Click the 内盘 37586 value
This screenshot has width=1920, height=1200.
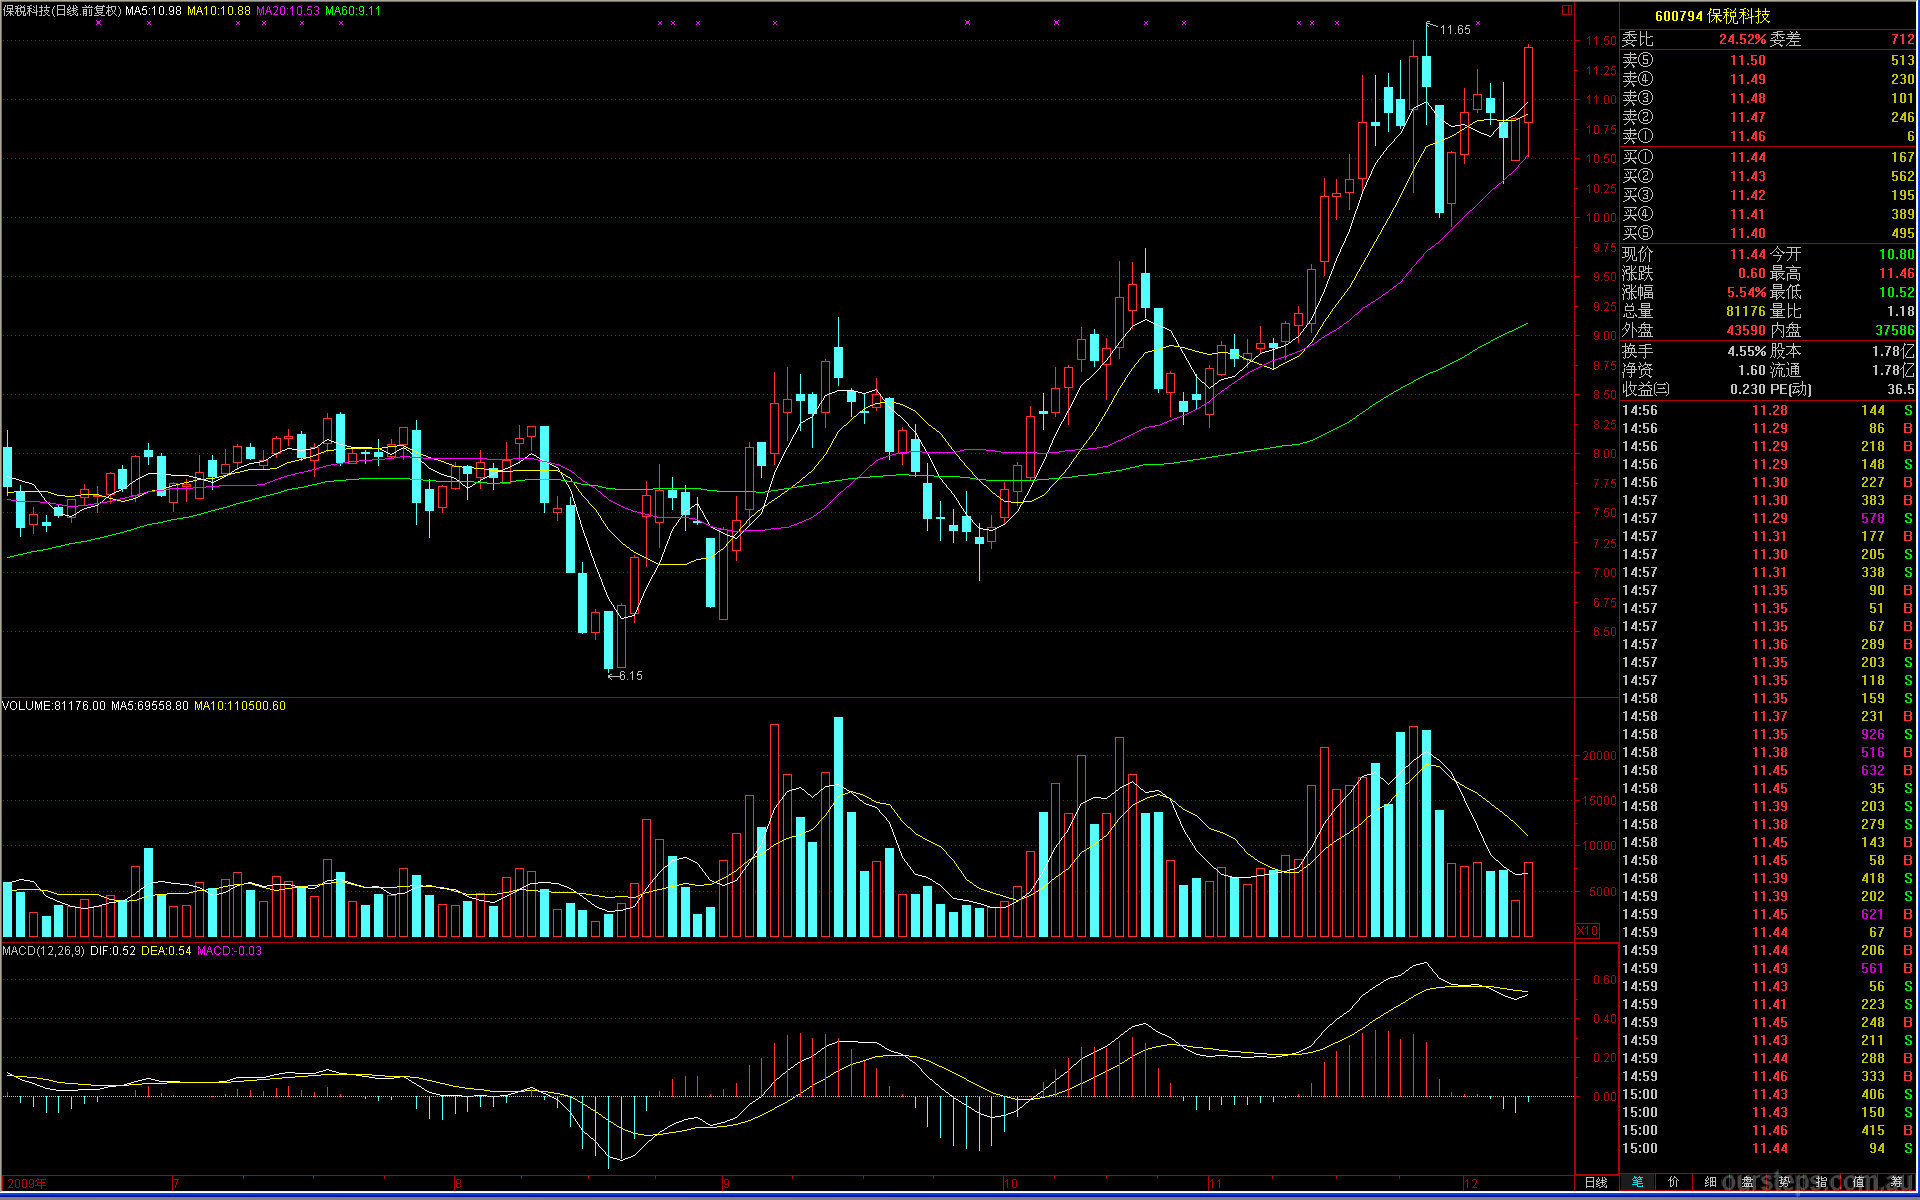point(1895,331)
